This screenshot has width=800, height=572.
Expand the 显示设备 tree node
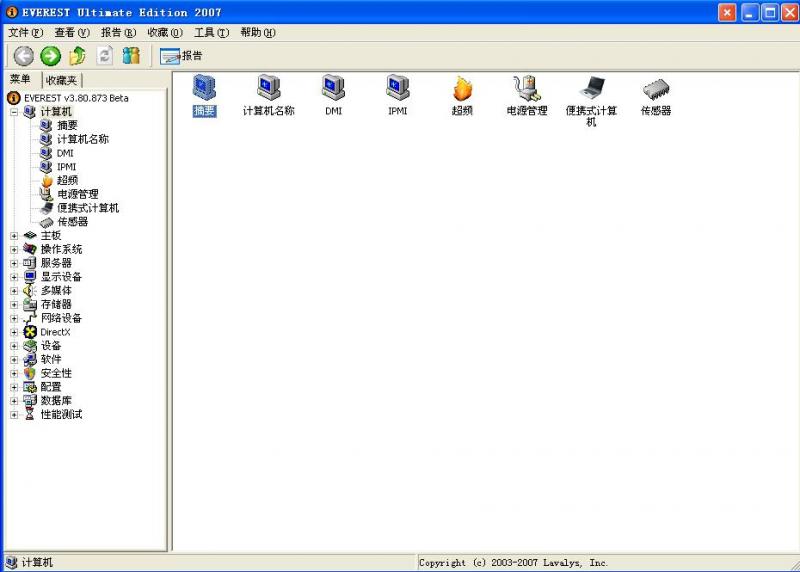[14, 277]
